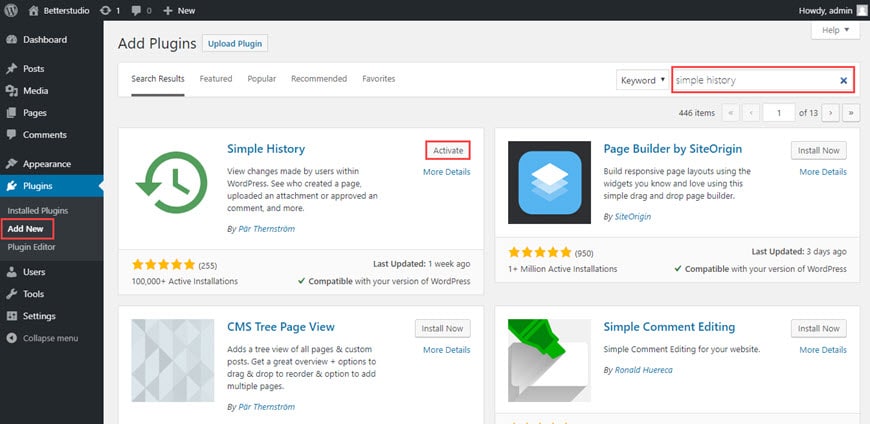
Task: Open the WordPress logo menu
Action: click(11, 10)
